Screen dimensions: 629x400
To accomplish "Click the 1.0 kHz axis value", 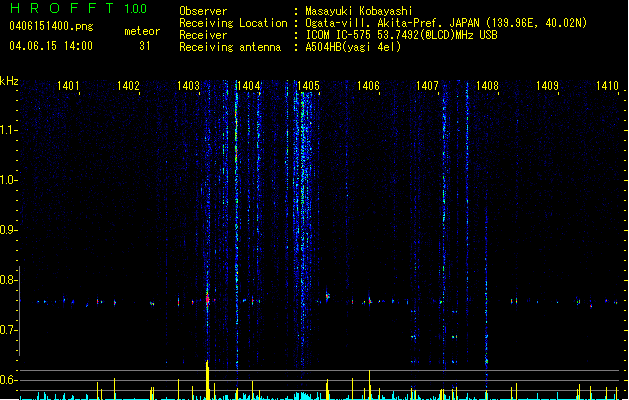I will point(8,180).
